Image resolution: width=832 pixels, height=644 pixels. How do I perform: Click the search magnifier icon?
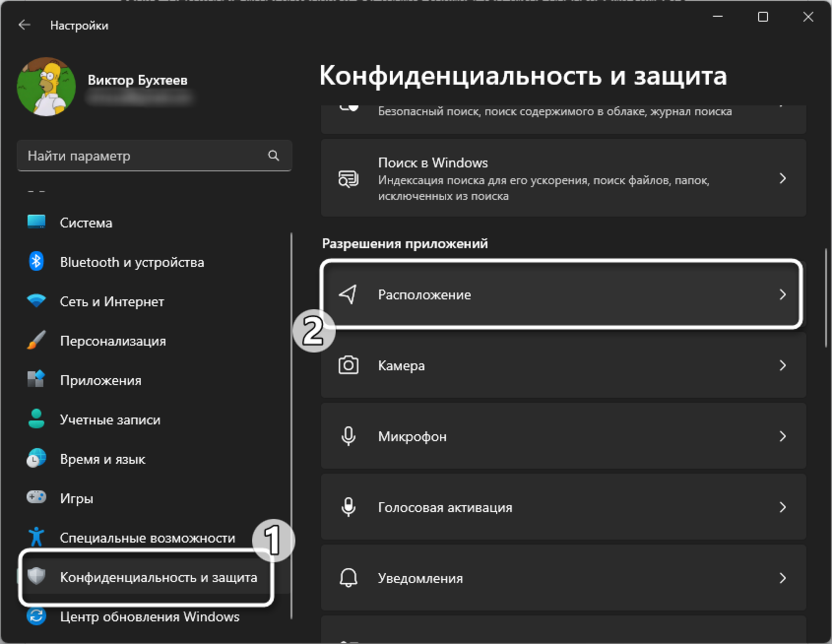tap(274, 156)
